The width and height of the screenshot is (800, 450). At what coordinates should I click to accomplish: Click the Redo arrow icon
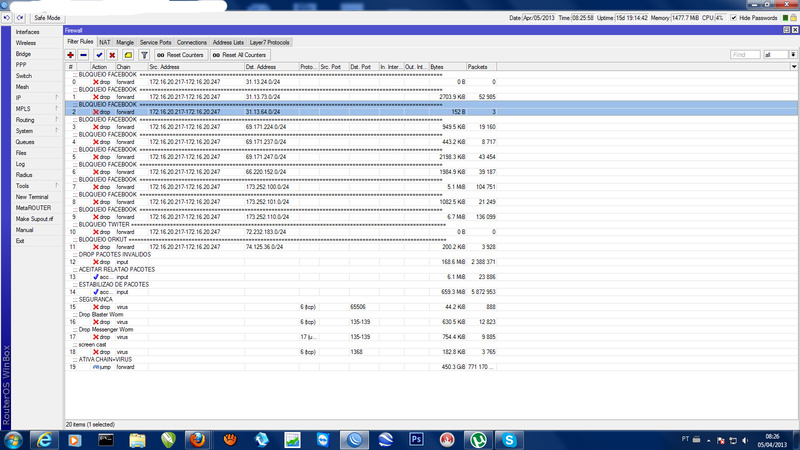point(20,18)
